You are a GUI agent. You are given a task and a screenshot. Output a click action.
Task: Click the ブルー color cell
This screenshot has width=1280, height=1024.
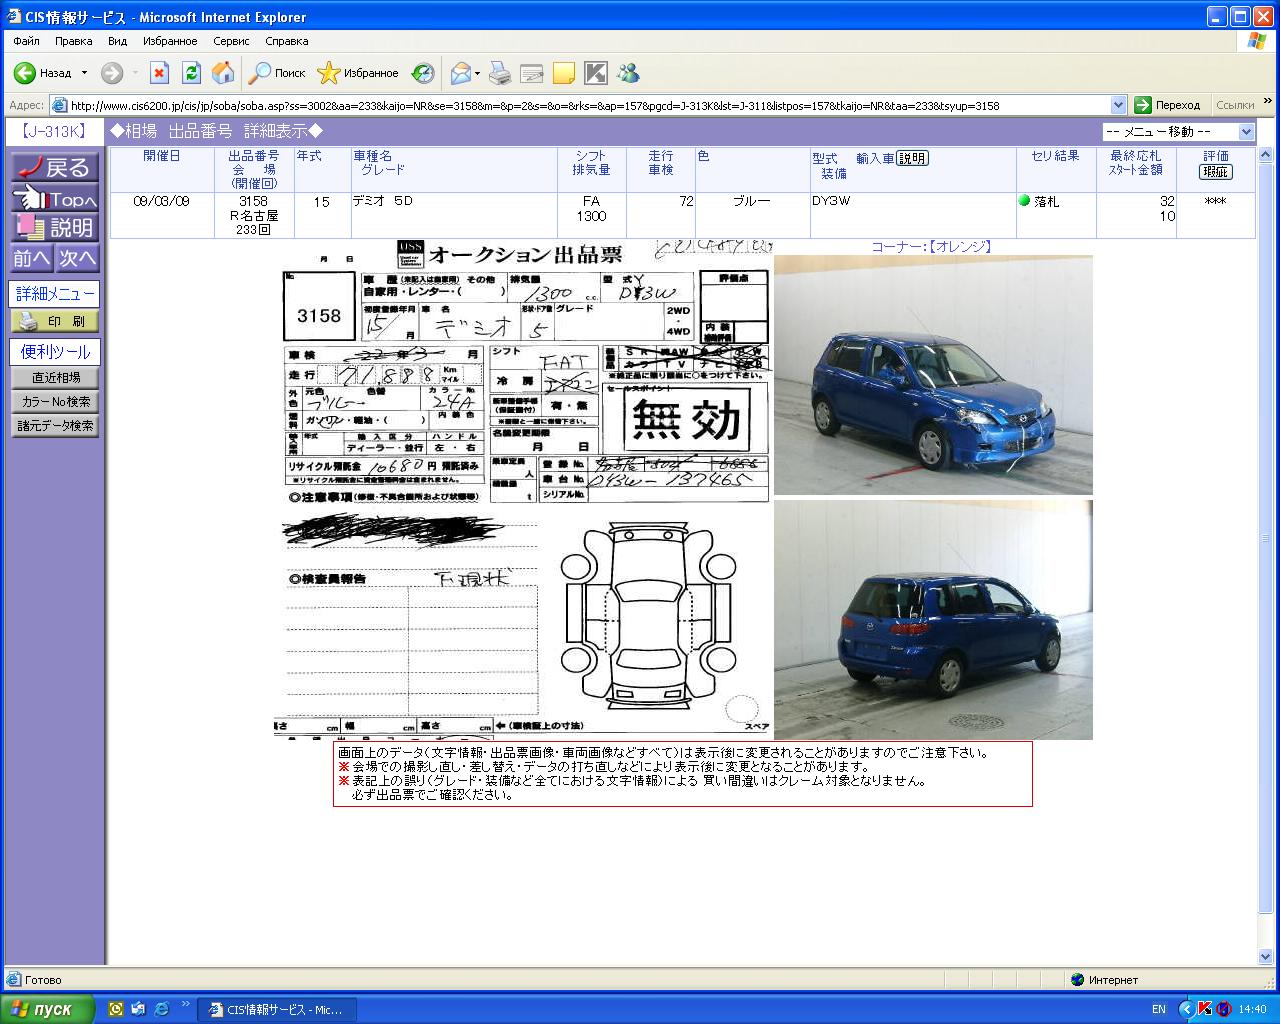pos(752,215)
